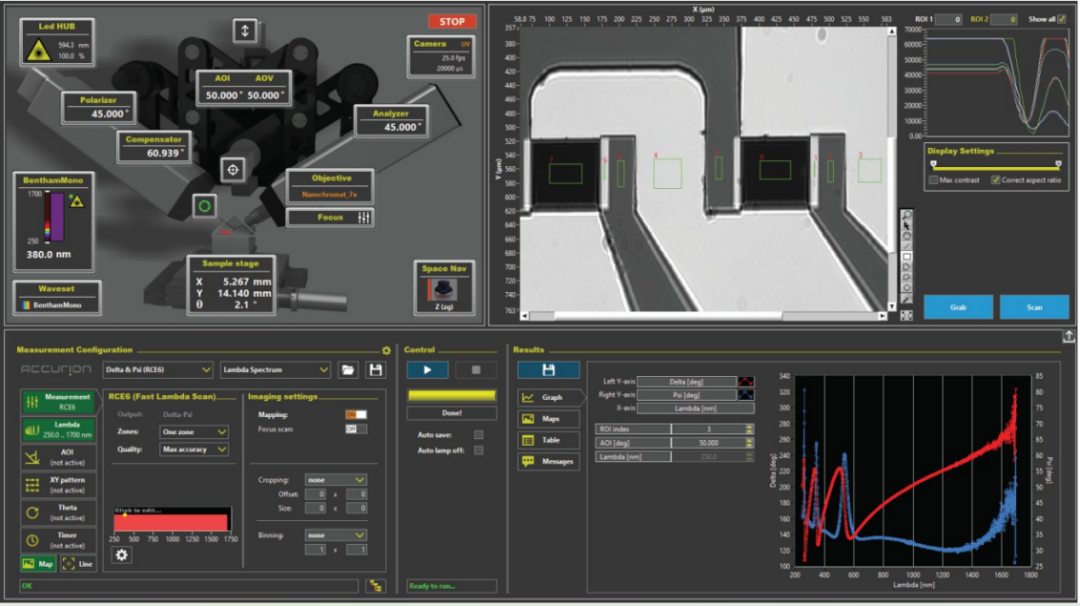
Task: Select the rectangle ROI tool in image toolbar
Action: pyautogui.click(x=906, y=257)
